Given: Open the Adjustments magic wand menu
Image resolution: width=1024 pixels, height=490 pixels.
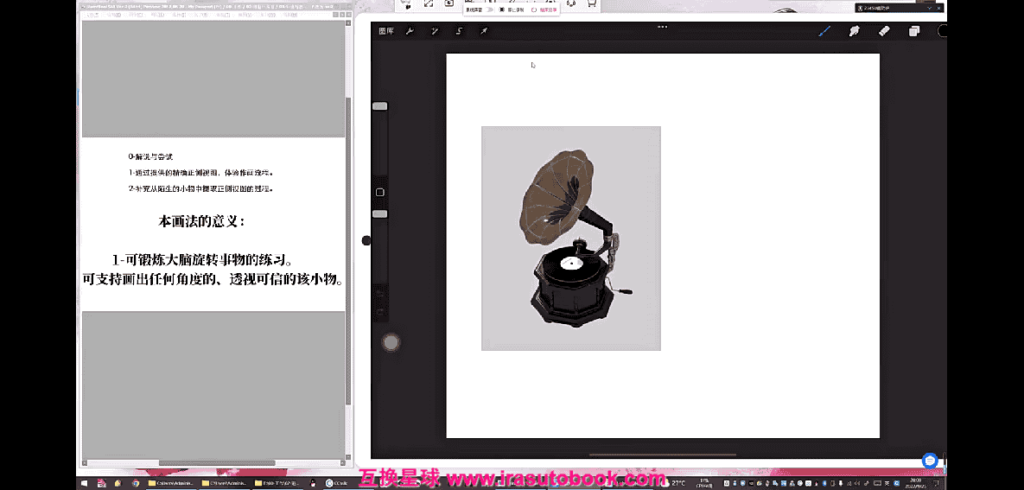Looking at the screenshot, I should point(434,31).
